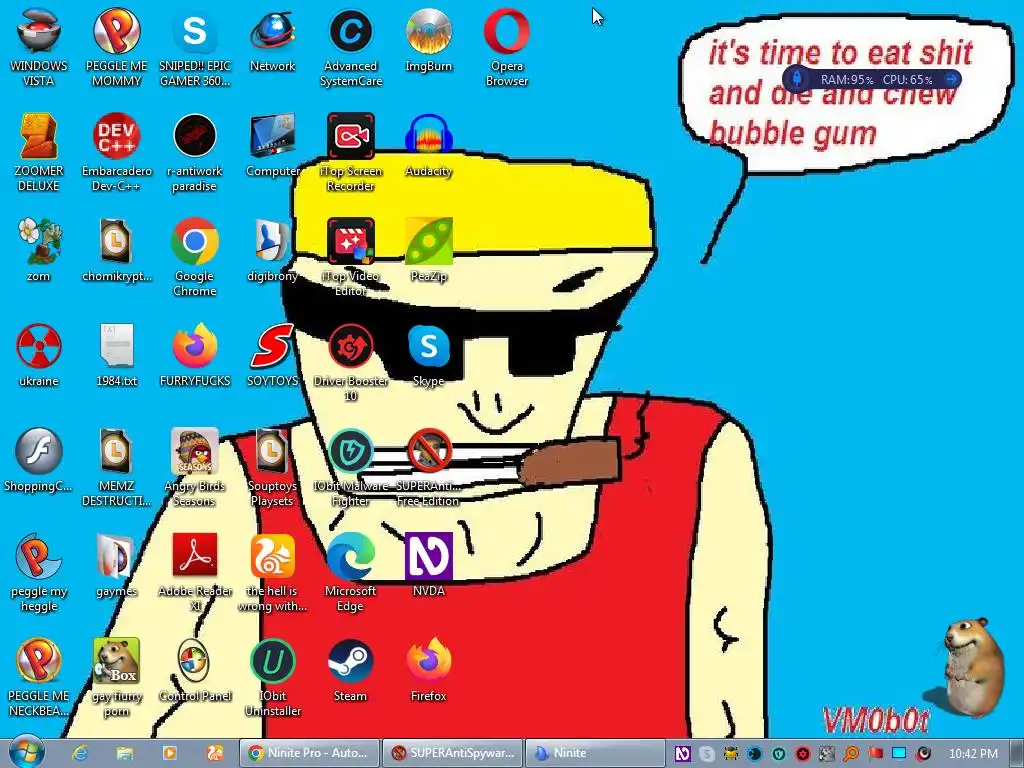Click the UC Browser taskbar pin

215,753
